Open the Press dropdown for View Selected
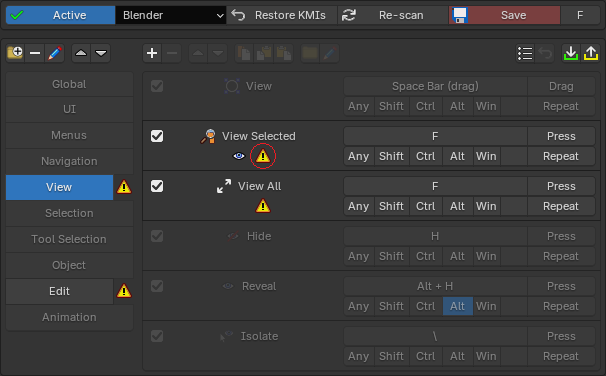The height and width of the screenshot is (376, 606). pos(561,136)
